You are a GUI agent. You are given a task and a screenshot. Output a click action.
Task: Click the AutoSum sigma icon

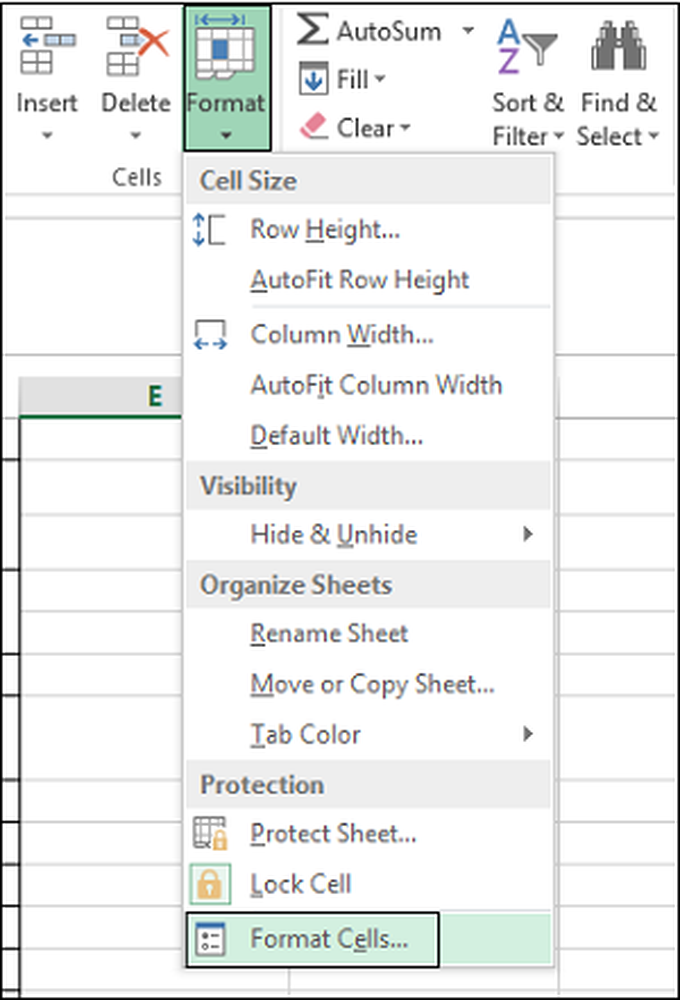(313, 30)
